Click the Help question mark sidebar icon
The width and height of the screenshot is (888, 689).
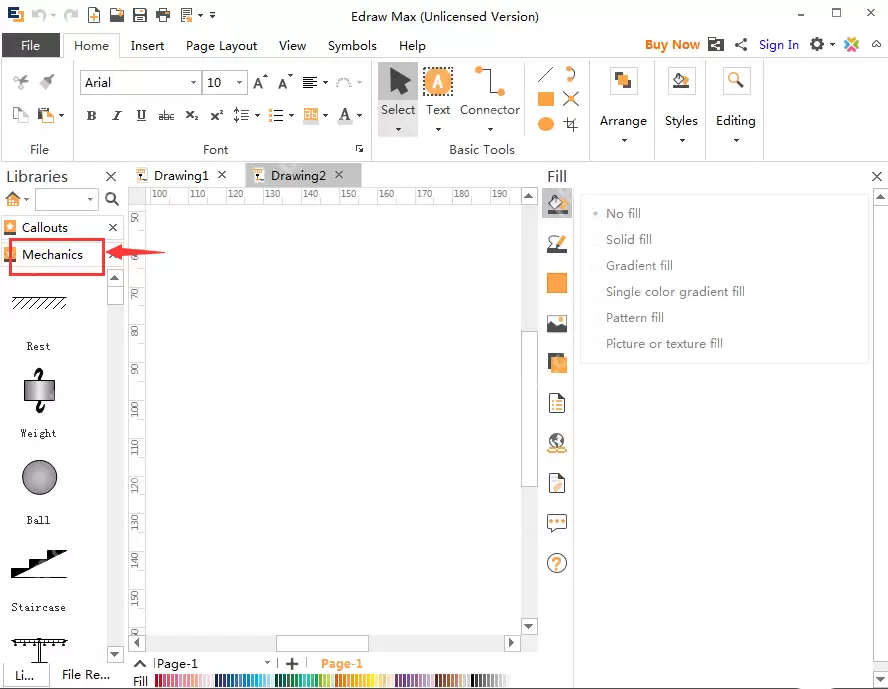[557, 563]
